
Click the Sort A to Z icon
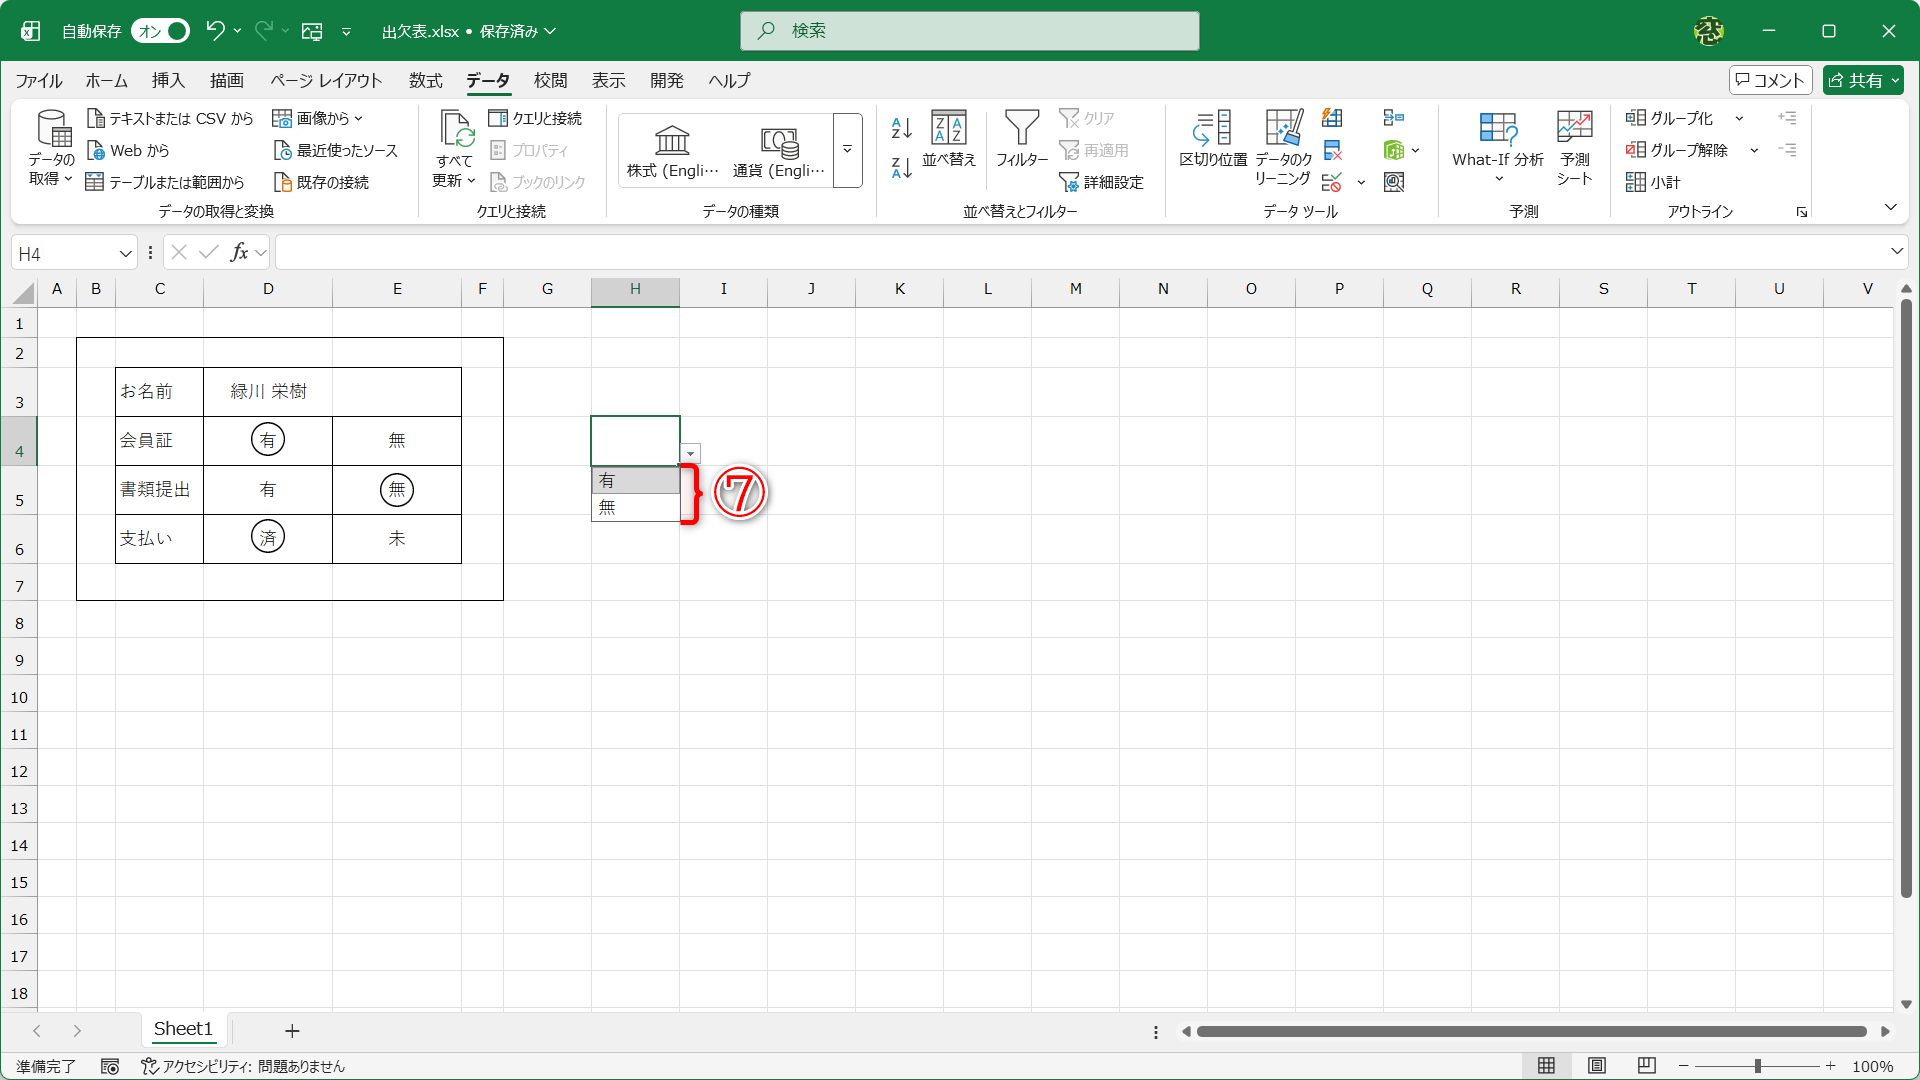click(x=901, y=127)
